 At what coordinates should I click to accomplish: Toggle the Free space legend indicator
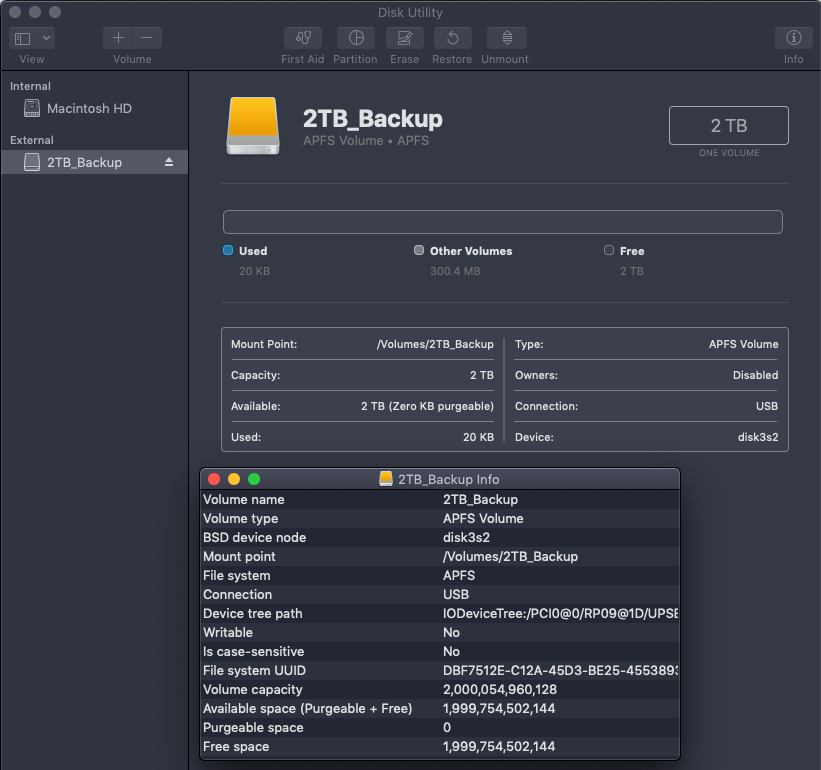click(x=608, y=250)
